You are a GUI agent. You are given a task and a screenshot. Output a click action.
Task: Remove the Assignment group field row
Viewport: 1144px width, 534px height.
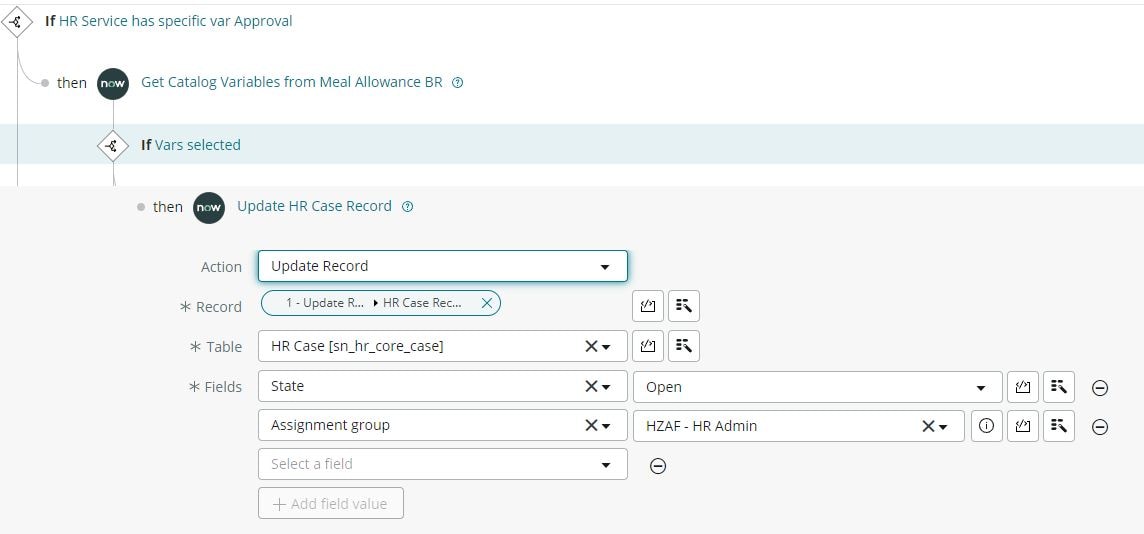[1100, 427]
